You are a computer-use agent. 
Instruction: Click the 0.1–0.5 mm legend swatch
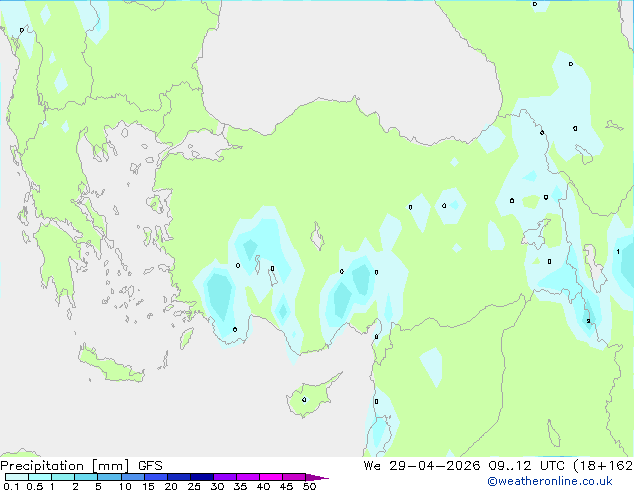click(x=17, y=477)
